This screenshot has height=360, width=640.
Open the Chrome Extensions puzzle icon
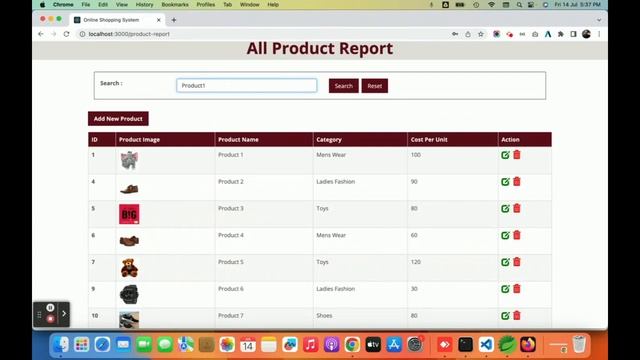click(560, 34)
